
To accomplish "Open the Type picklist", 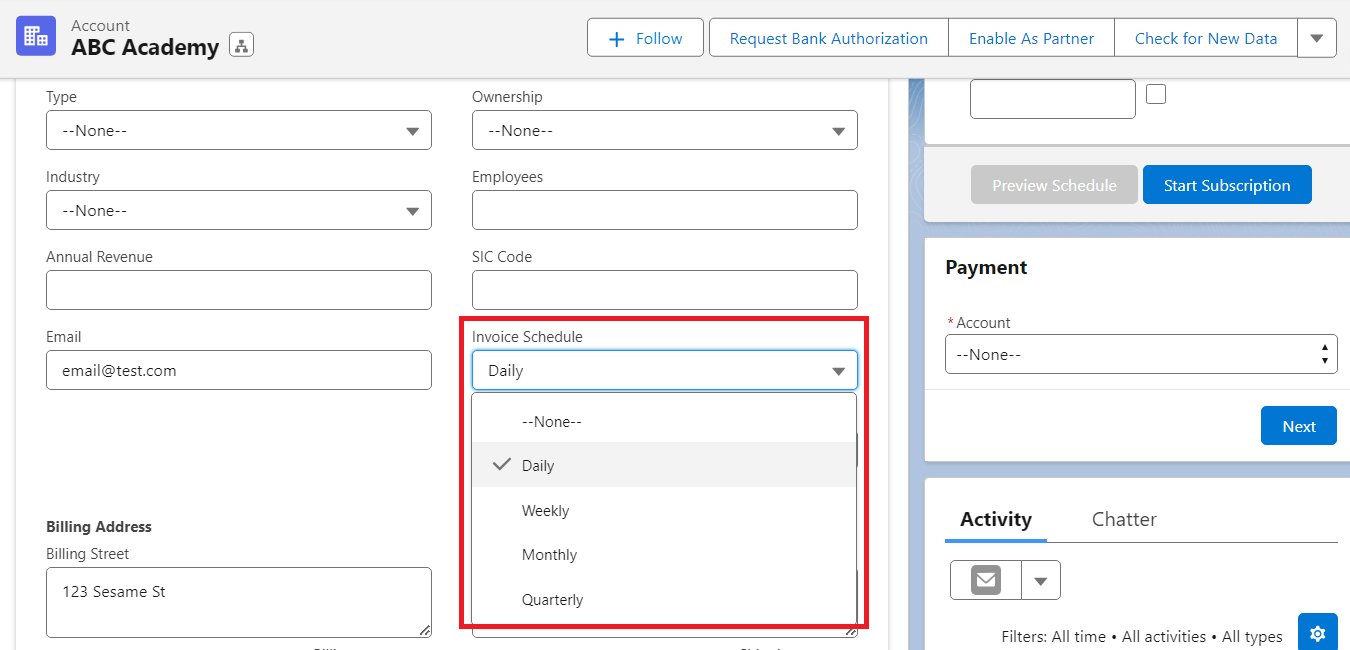I will pyautogui.click(x=238, y=130).
